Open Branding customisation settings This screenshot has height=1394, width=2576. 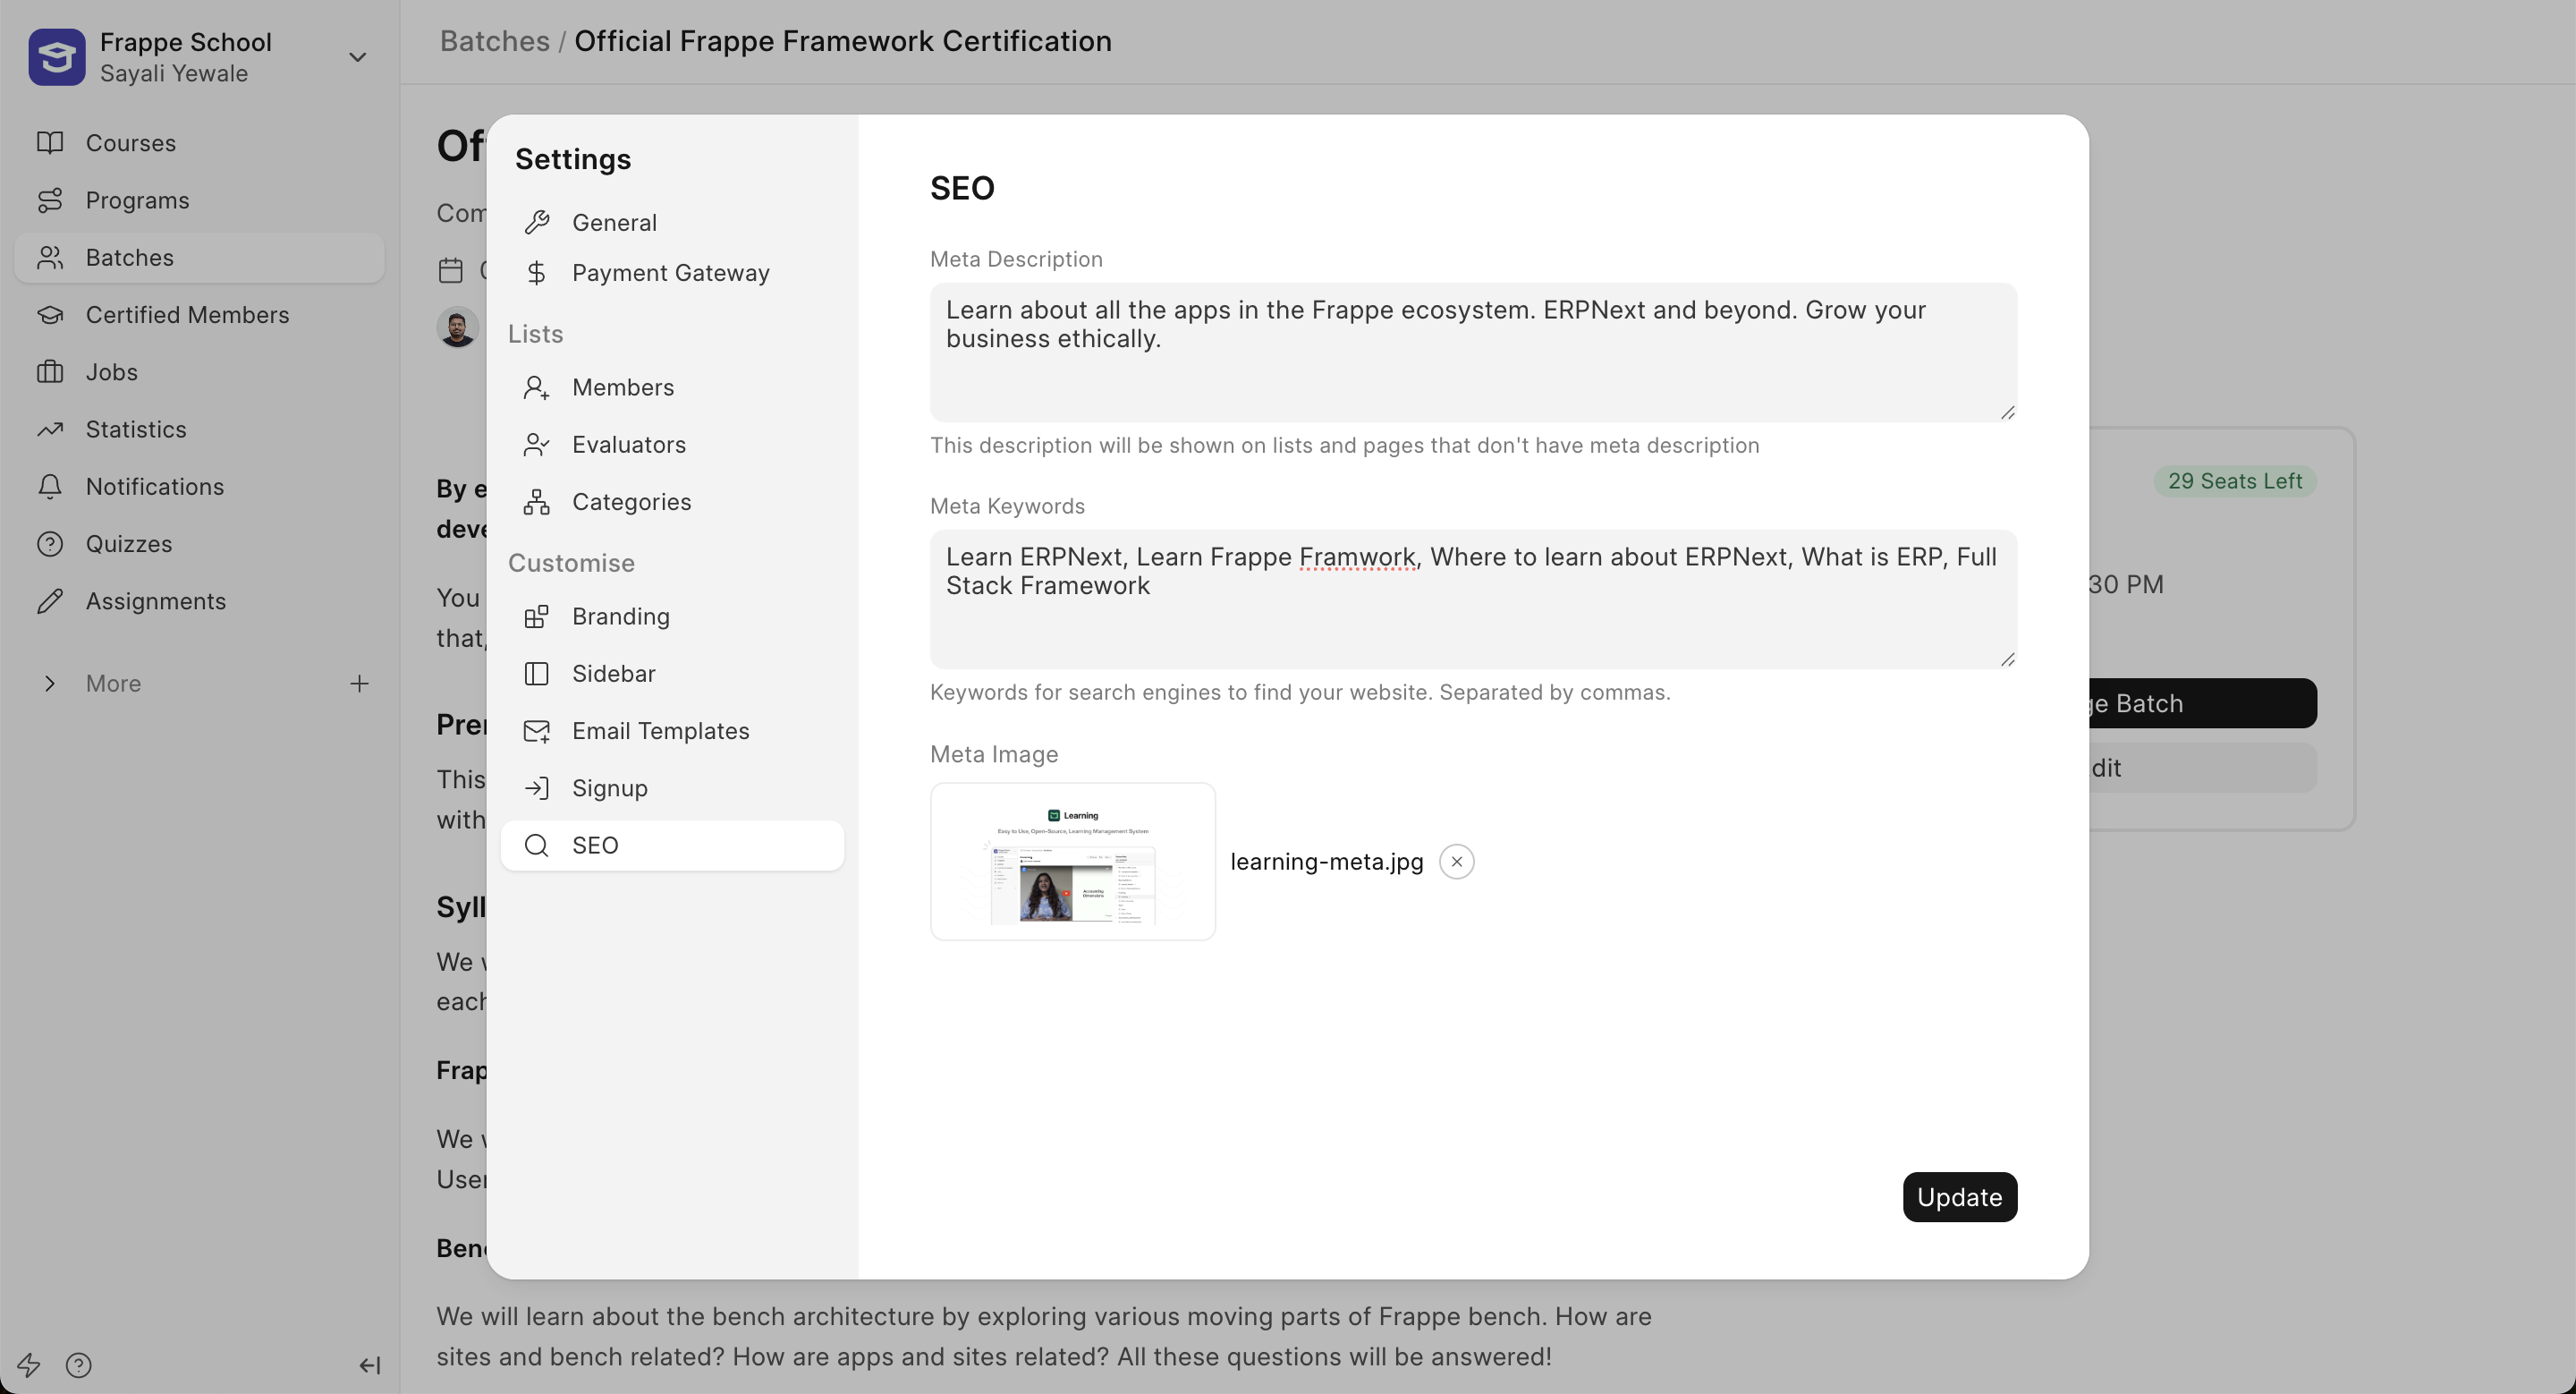click(672, 616)
